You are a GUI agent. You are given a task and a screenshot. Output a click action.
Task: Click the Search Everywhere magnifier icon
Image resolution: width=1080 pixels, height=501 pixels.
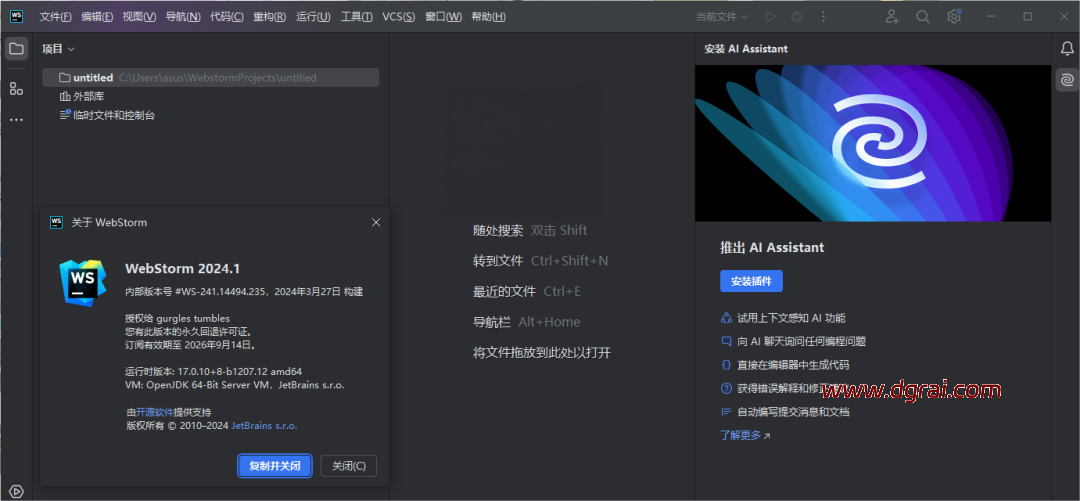[923, 17]
